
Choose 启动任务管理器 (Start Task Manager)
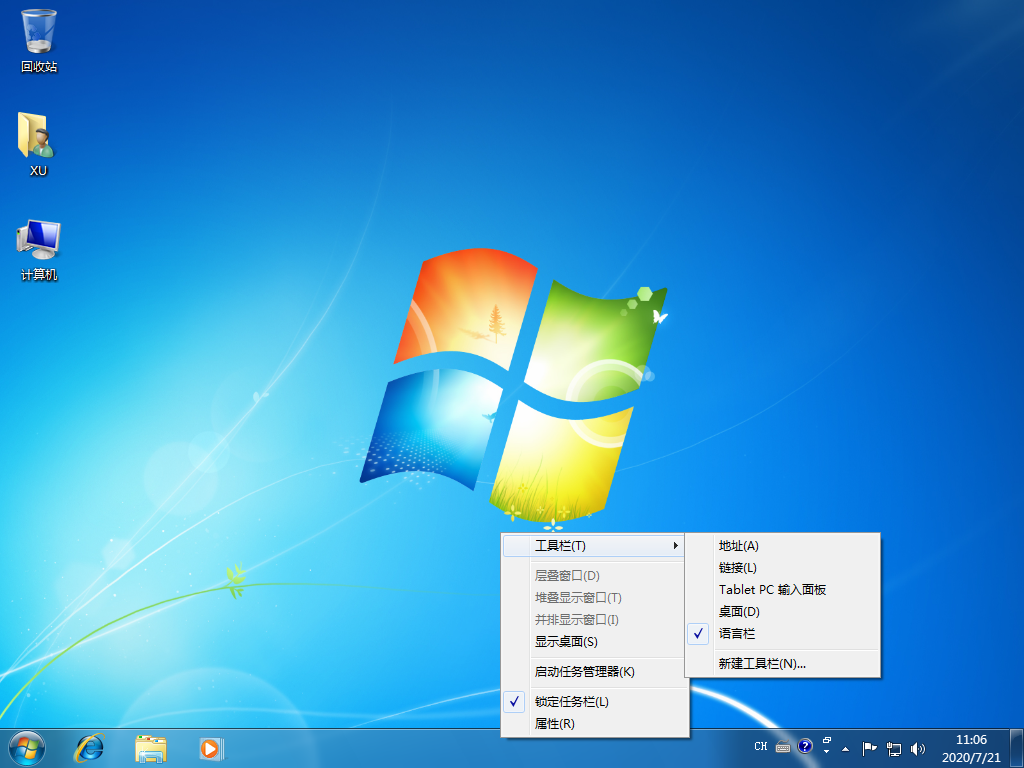(x=584, y=672)
